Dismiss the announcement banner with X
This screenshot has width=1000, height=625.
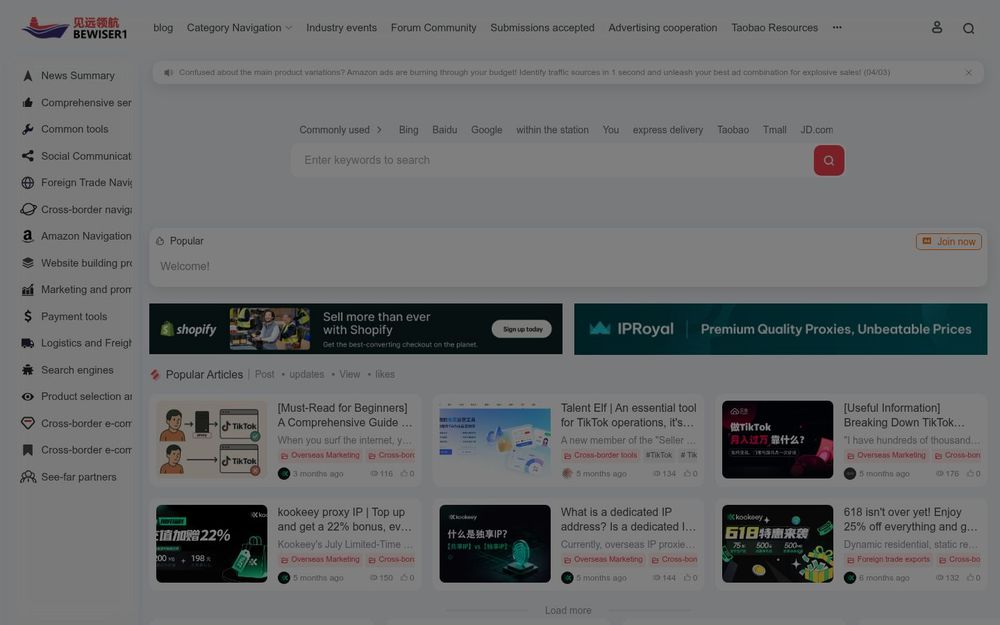click(968, 73)
